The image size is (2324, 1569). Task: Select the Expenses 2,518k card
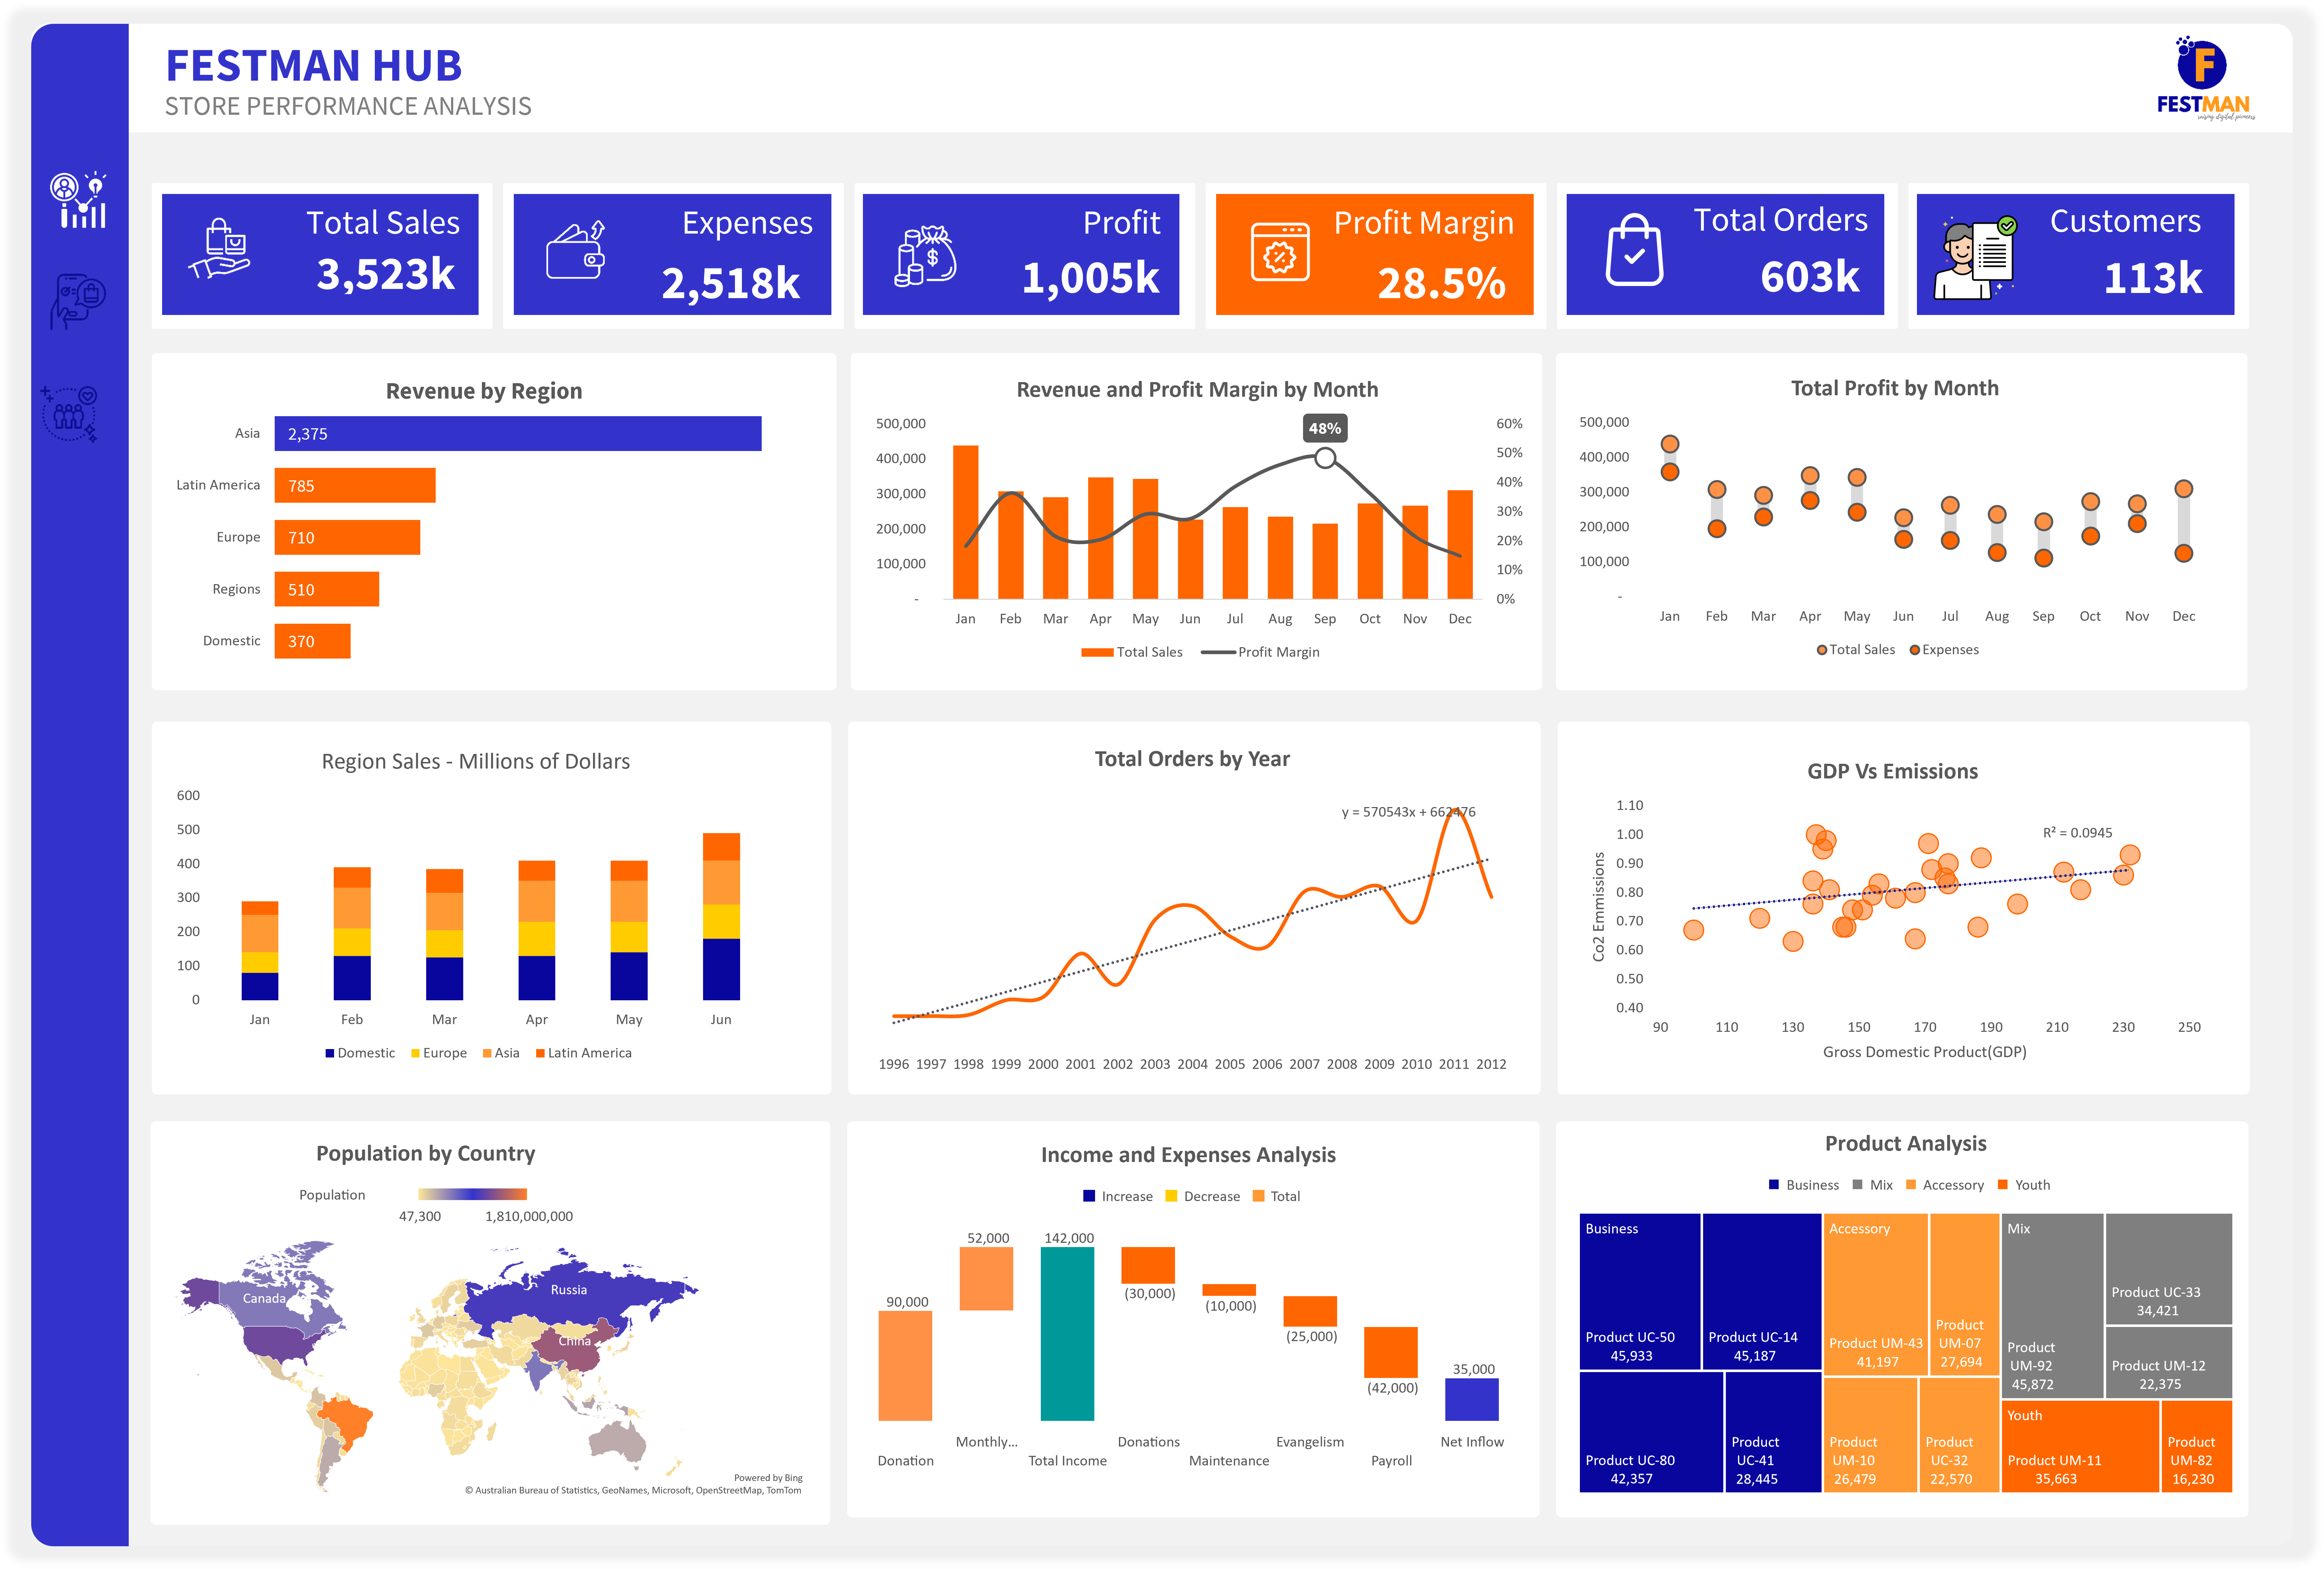pyautogui.click(x=672, y=254)
